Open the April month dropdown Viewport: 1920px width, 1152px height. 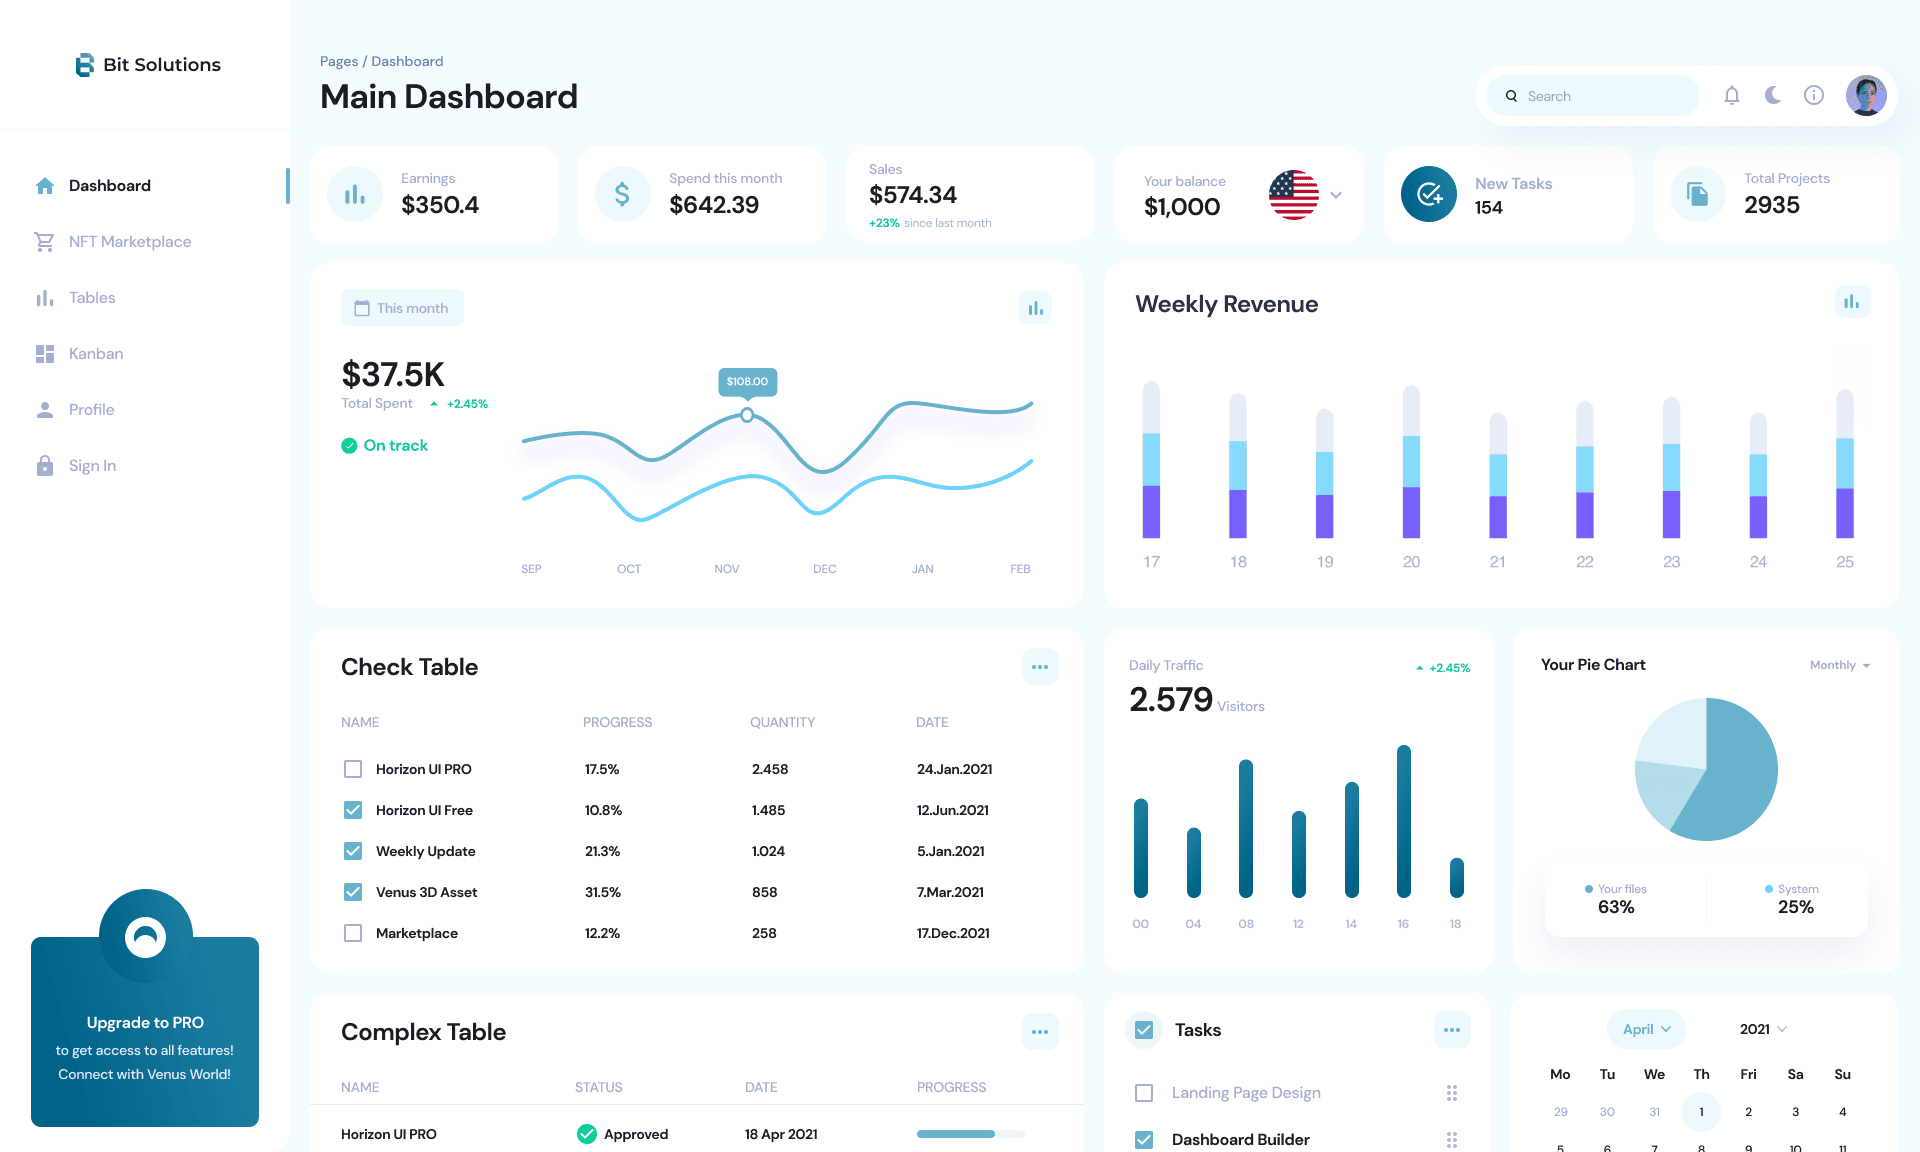point(1646,1029)
